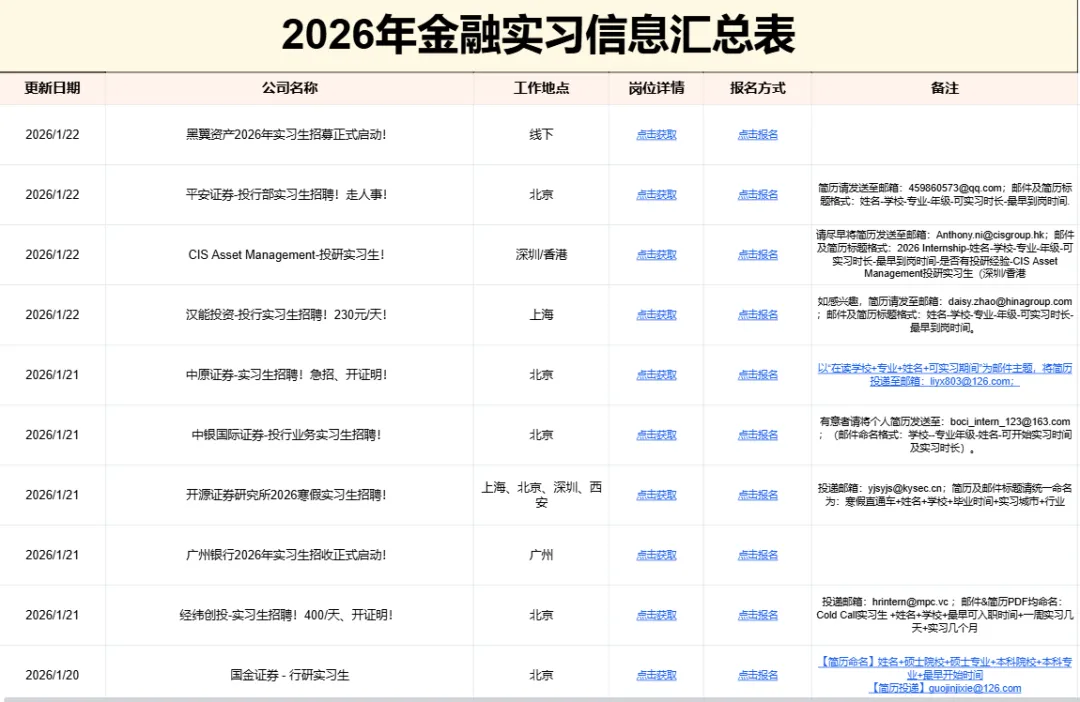Select cell 中原证券-实习生招聘!急招、开证明!

pyautogui.click(x=289, y=375)
